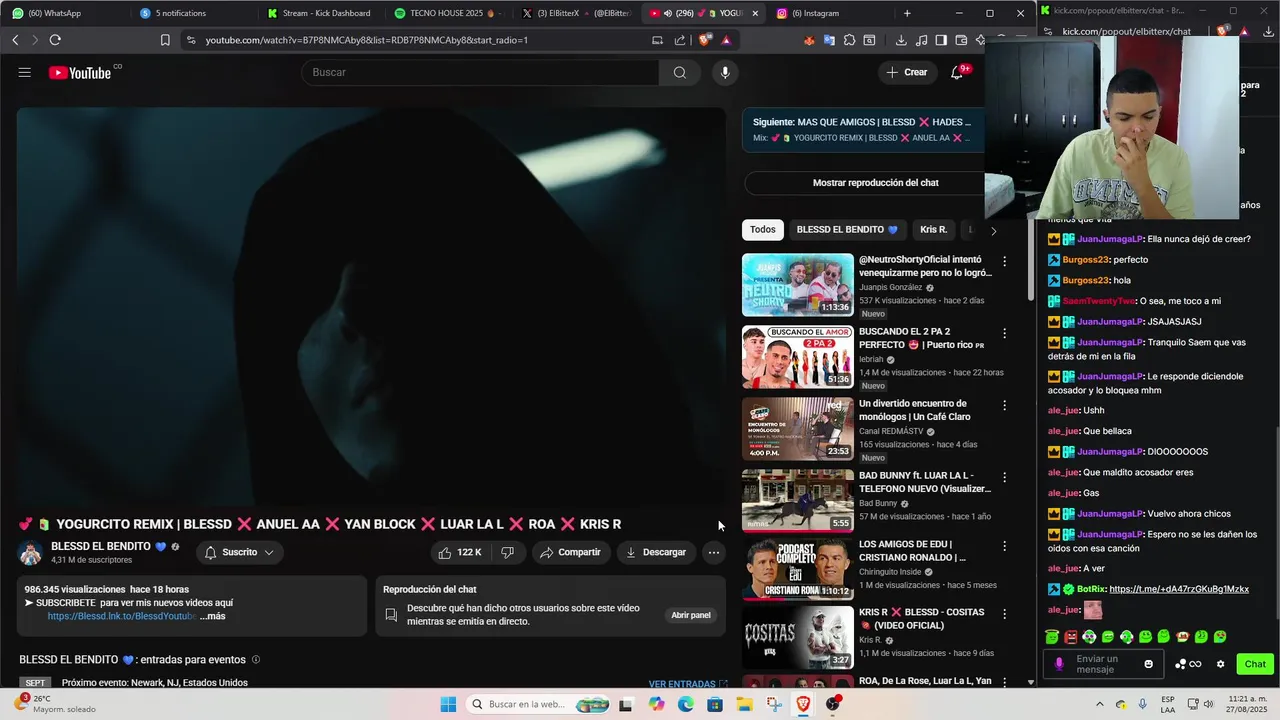Switch to the TECNO HOUSE 2025 tab
Viewport: 1280px width, 720px height.
pyautogui.click(x=447, y=13)
